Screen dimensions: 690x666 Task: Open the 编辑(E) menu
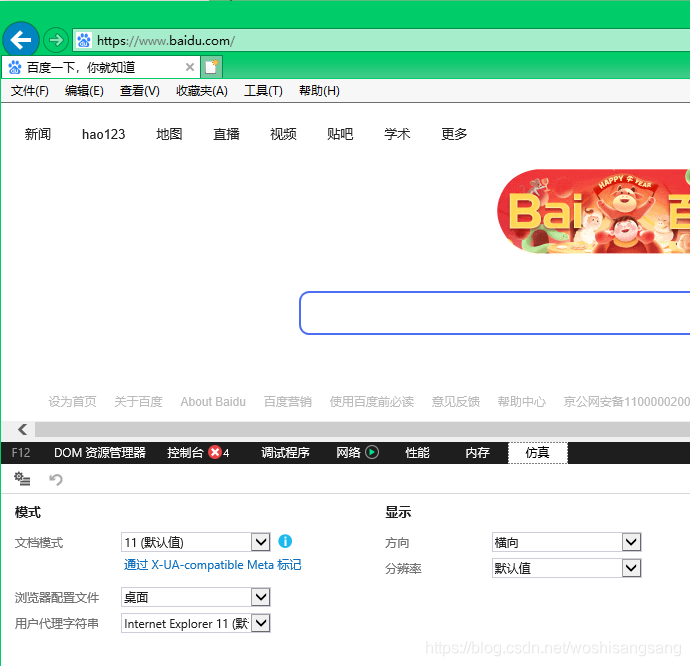click(x=84, y=91)
